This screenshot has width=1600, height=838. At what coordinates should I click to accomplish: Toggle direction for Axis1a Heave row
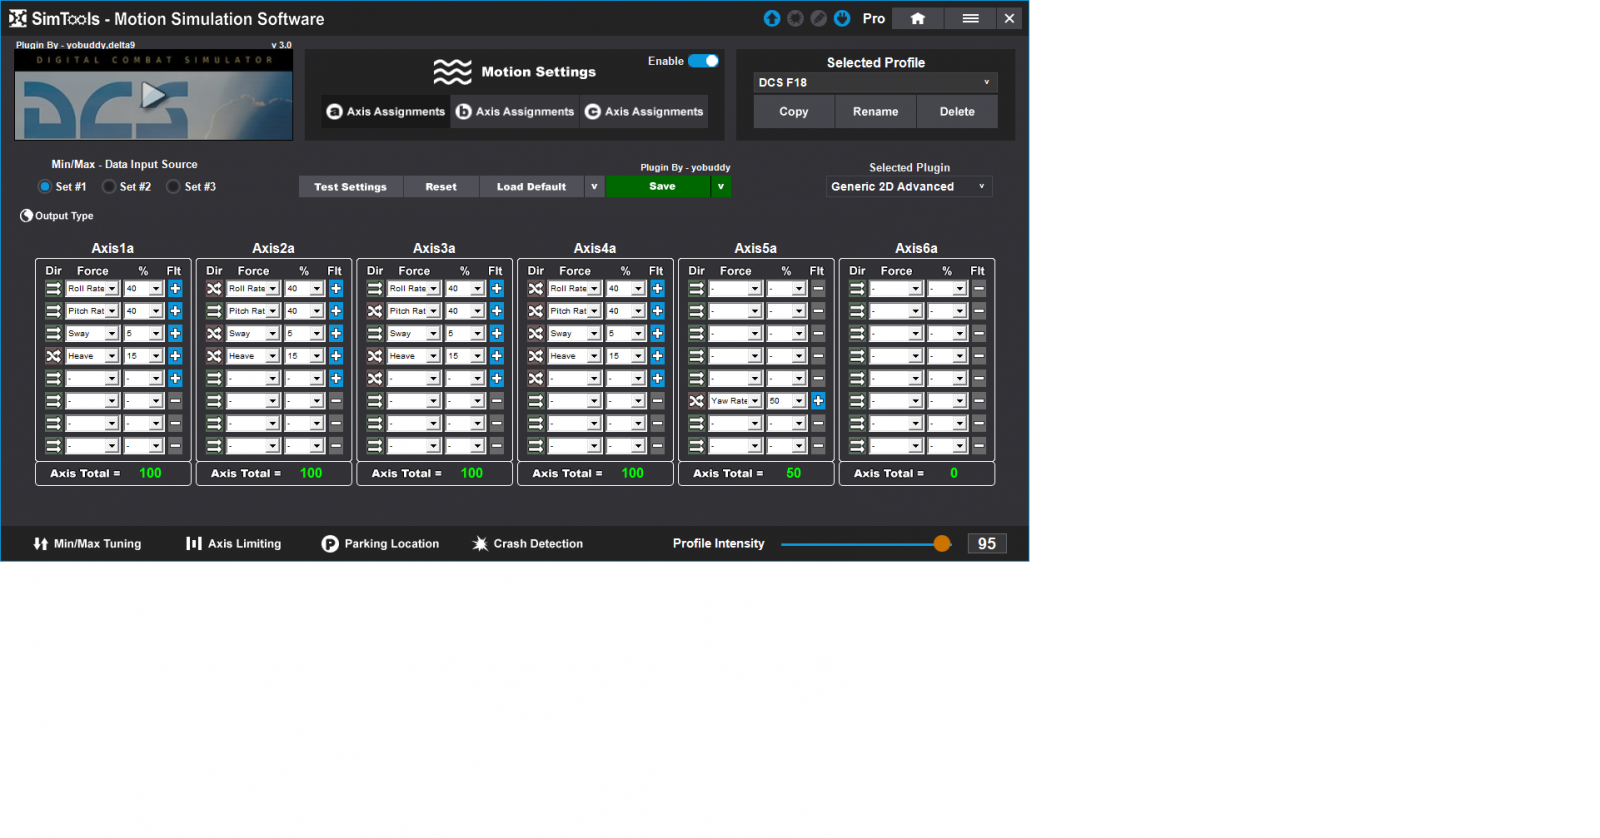[54, 356]
